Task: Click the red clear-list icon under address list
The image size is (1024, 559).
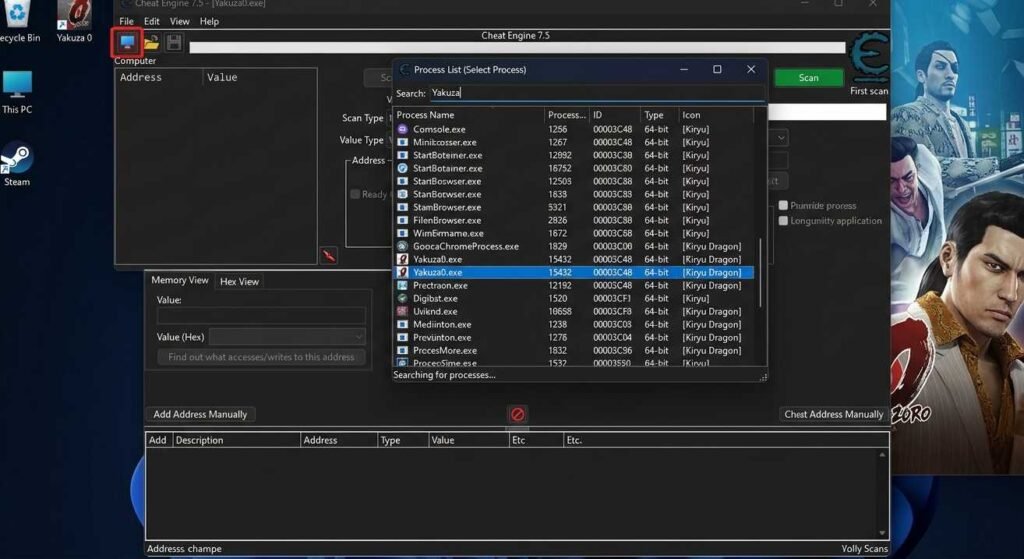Action: (329, 255)
